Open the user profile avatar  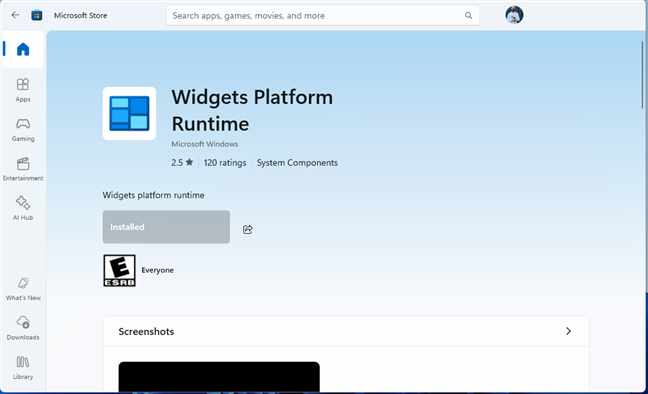(514, 15)
